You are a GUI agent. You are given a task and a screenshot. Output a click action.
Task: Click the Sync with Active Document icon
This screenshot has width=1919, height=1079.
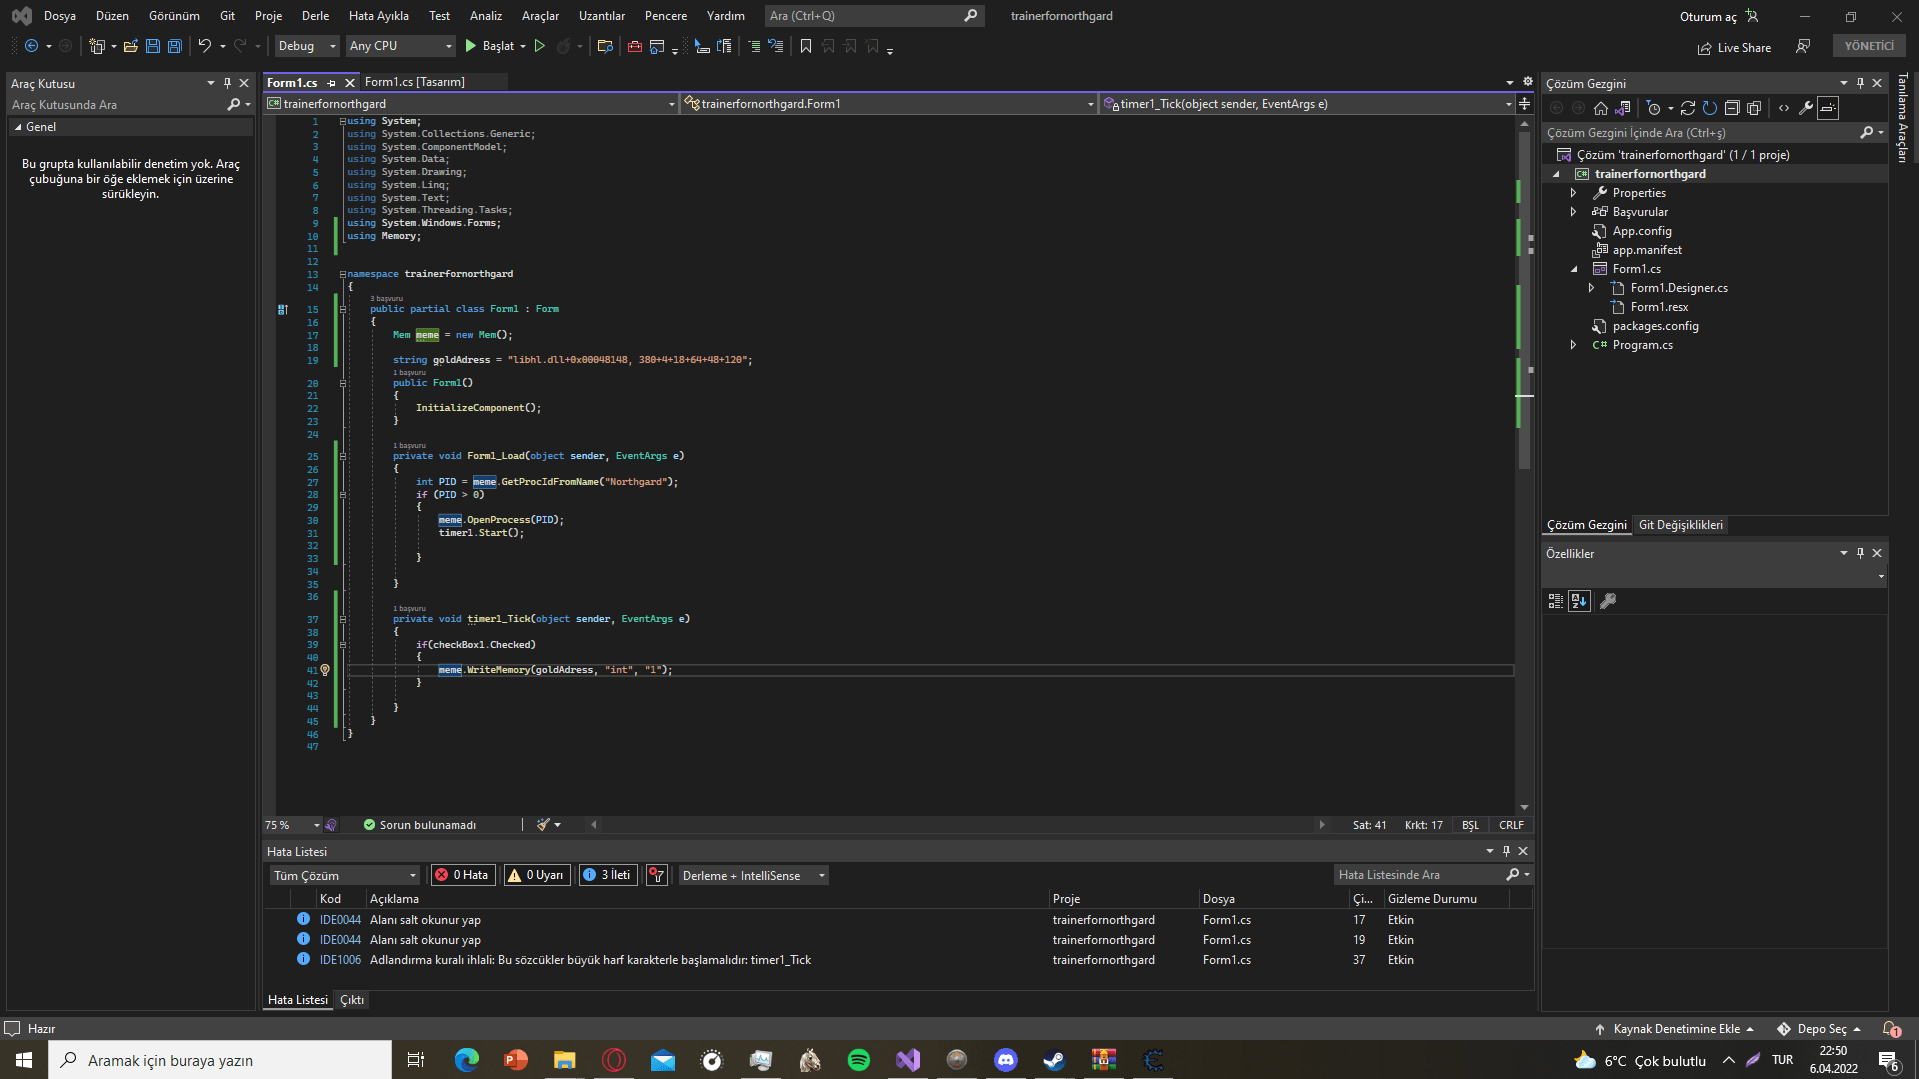coord(1688,108)
